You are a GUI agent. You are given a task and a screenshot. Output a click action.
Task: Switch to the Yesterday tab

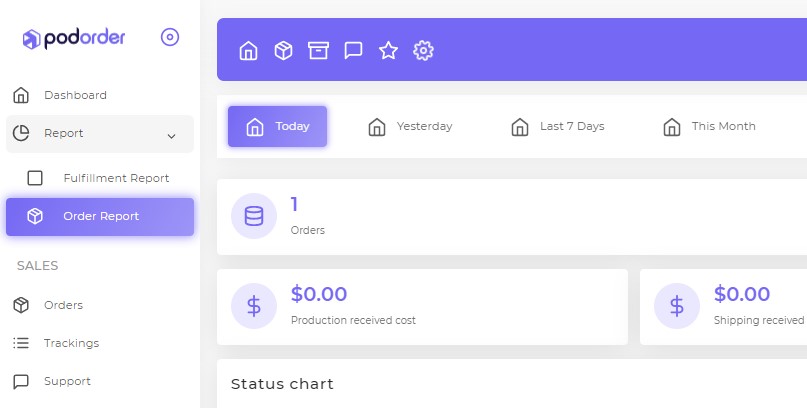[410, 127]
